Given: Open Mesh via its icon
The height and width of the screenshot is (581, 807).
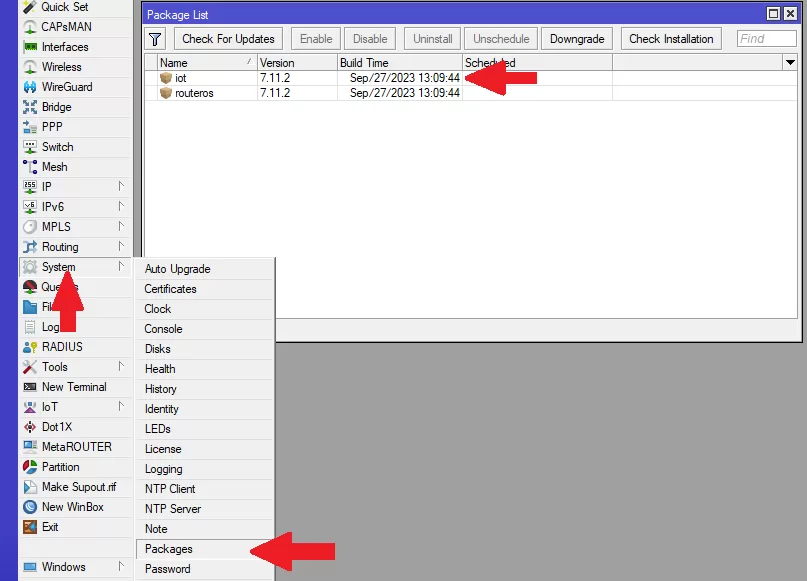Looking at the screenshot, I should click(30, 167).
